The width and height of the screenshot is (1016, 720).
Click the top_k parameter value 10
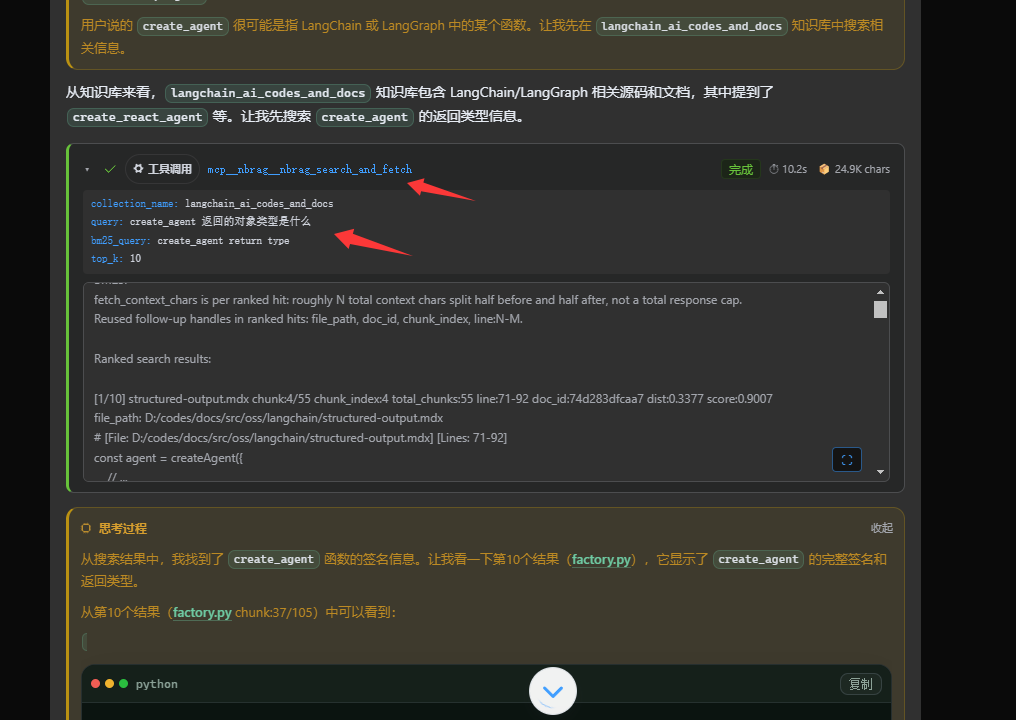pyautogui.click(x=135, y=259)
